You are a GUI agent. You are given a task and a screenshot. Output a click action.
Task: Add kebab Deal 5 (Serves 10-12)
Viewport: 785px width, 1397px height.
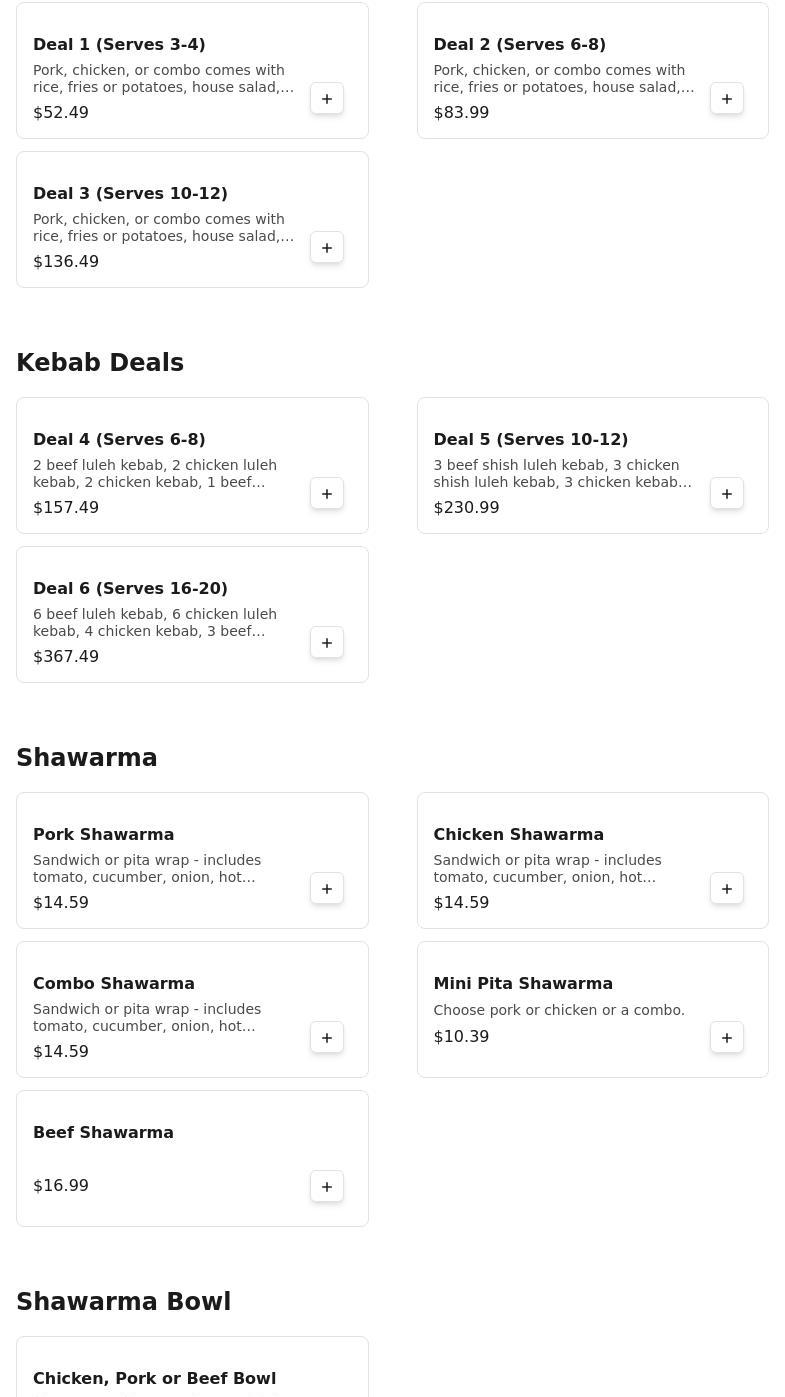tap(727, 494)
